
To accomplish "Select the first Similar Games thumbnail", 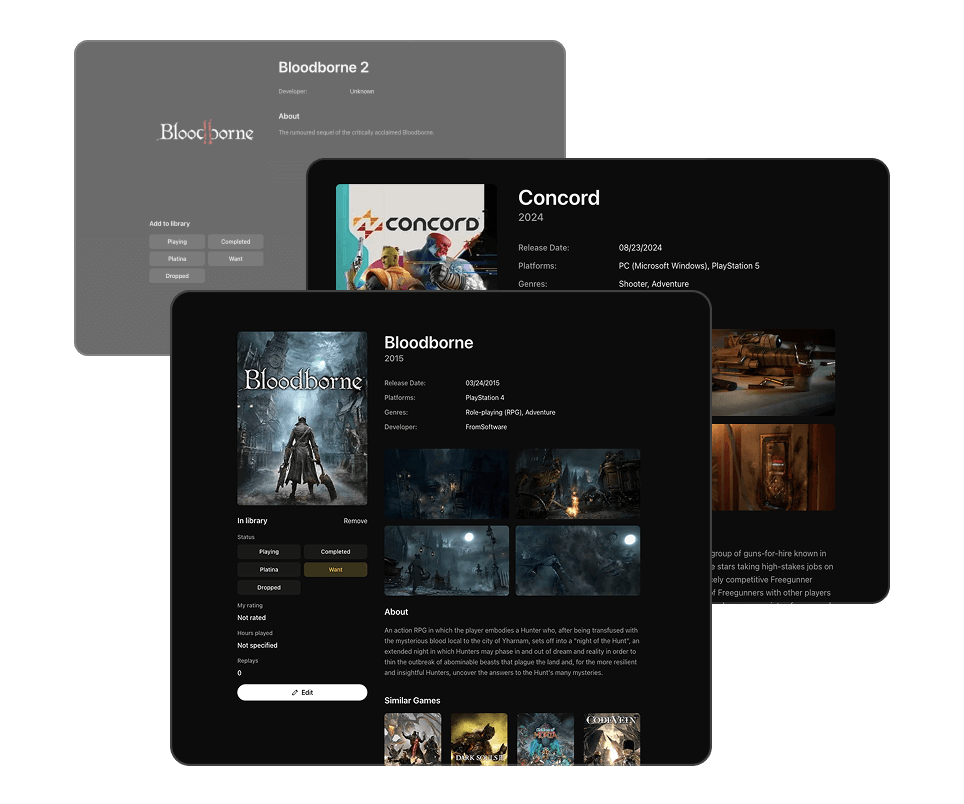I will [413, 739].
